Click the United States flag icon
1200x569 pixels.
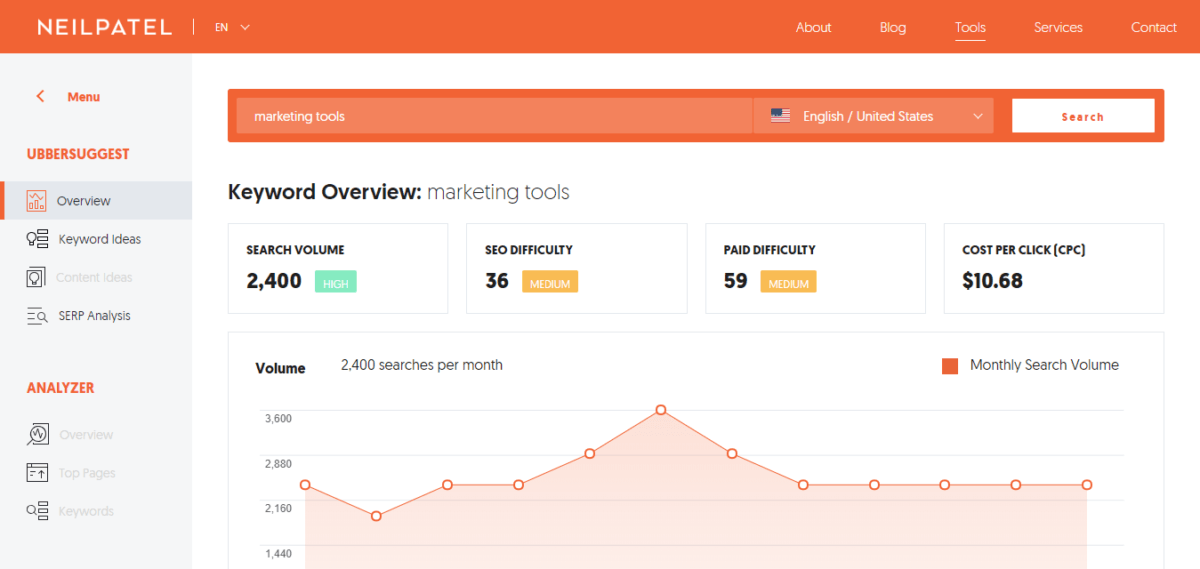click(x=780, y=116)
